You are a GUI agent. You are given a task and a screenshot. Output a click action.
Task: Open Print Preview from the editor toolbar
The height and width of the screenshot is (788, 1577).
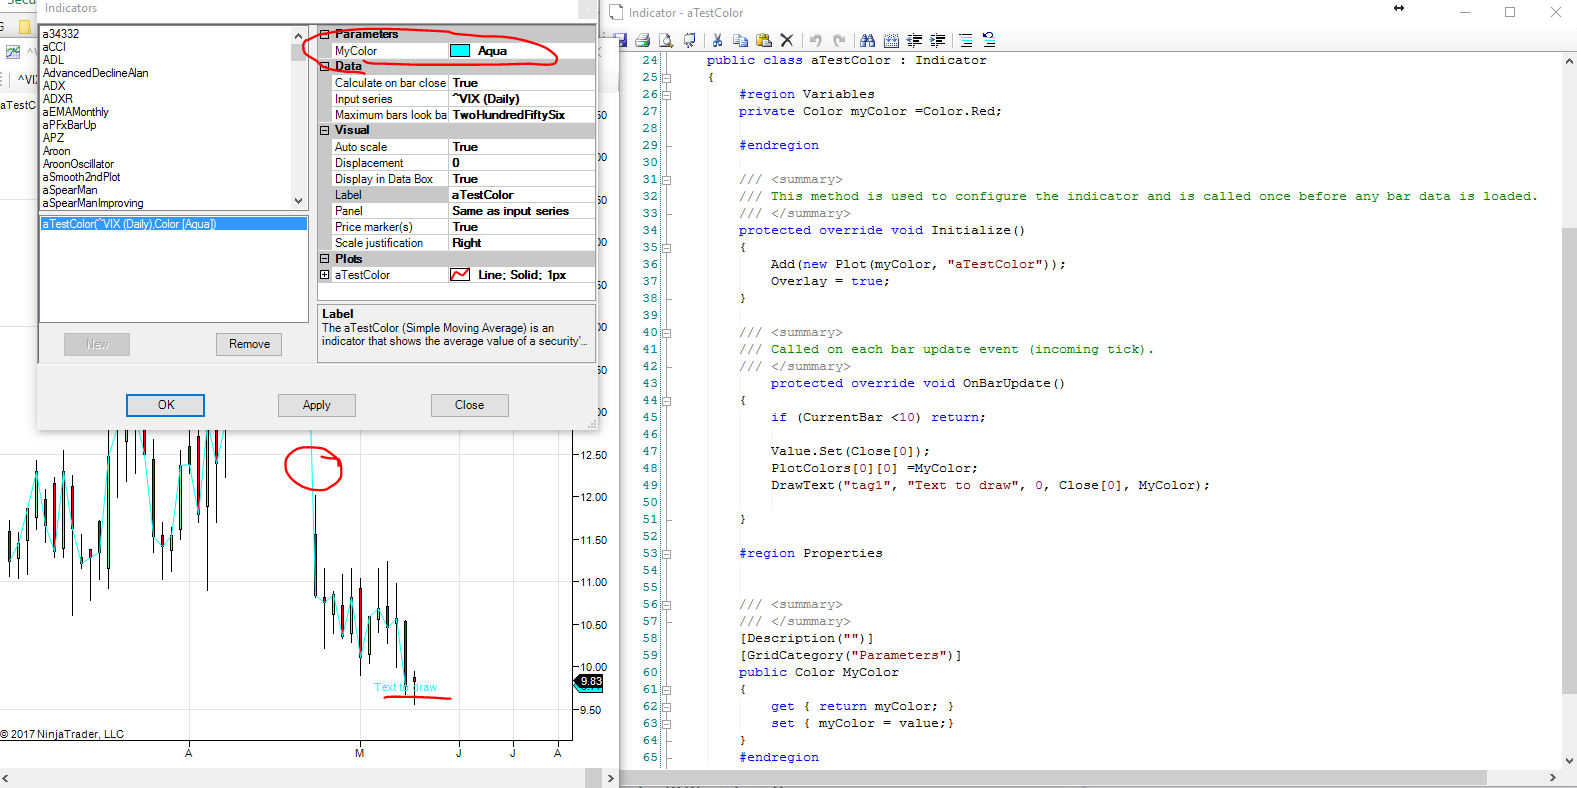666,40
